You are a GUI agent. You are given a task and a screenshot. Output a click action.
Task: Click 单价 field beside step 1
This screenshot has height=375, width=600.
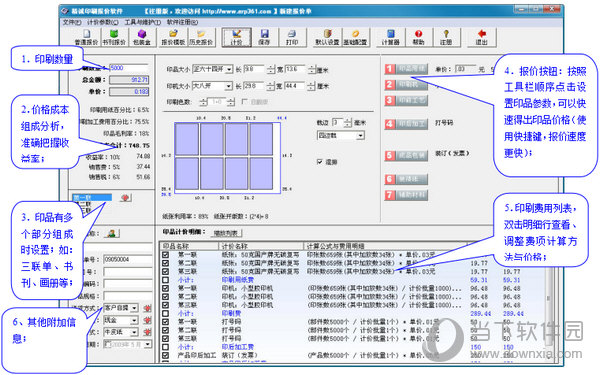click(x=466, y=69)
